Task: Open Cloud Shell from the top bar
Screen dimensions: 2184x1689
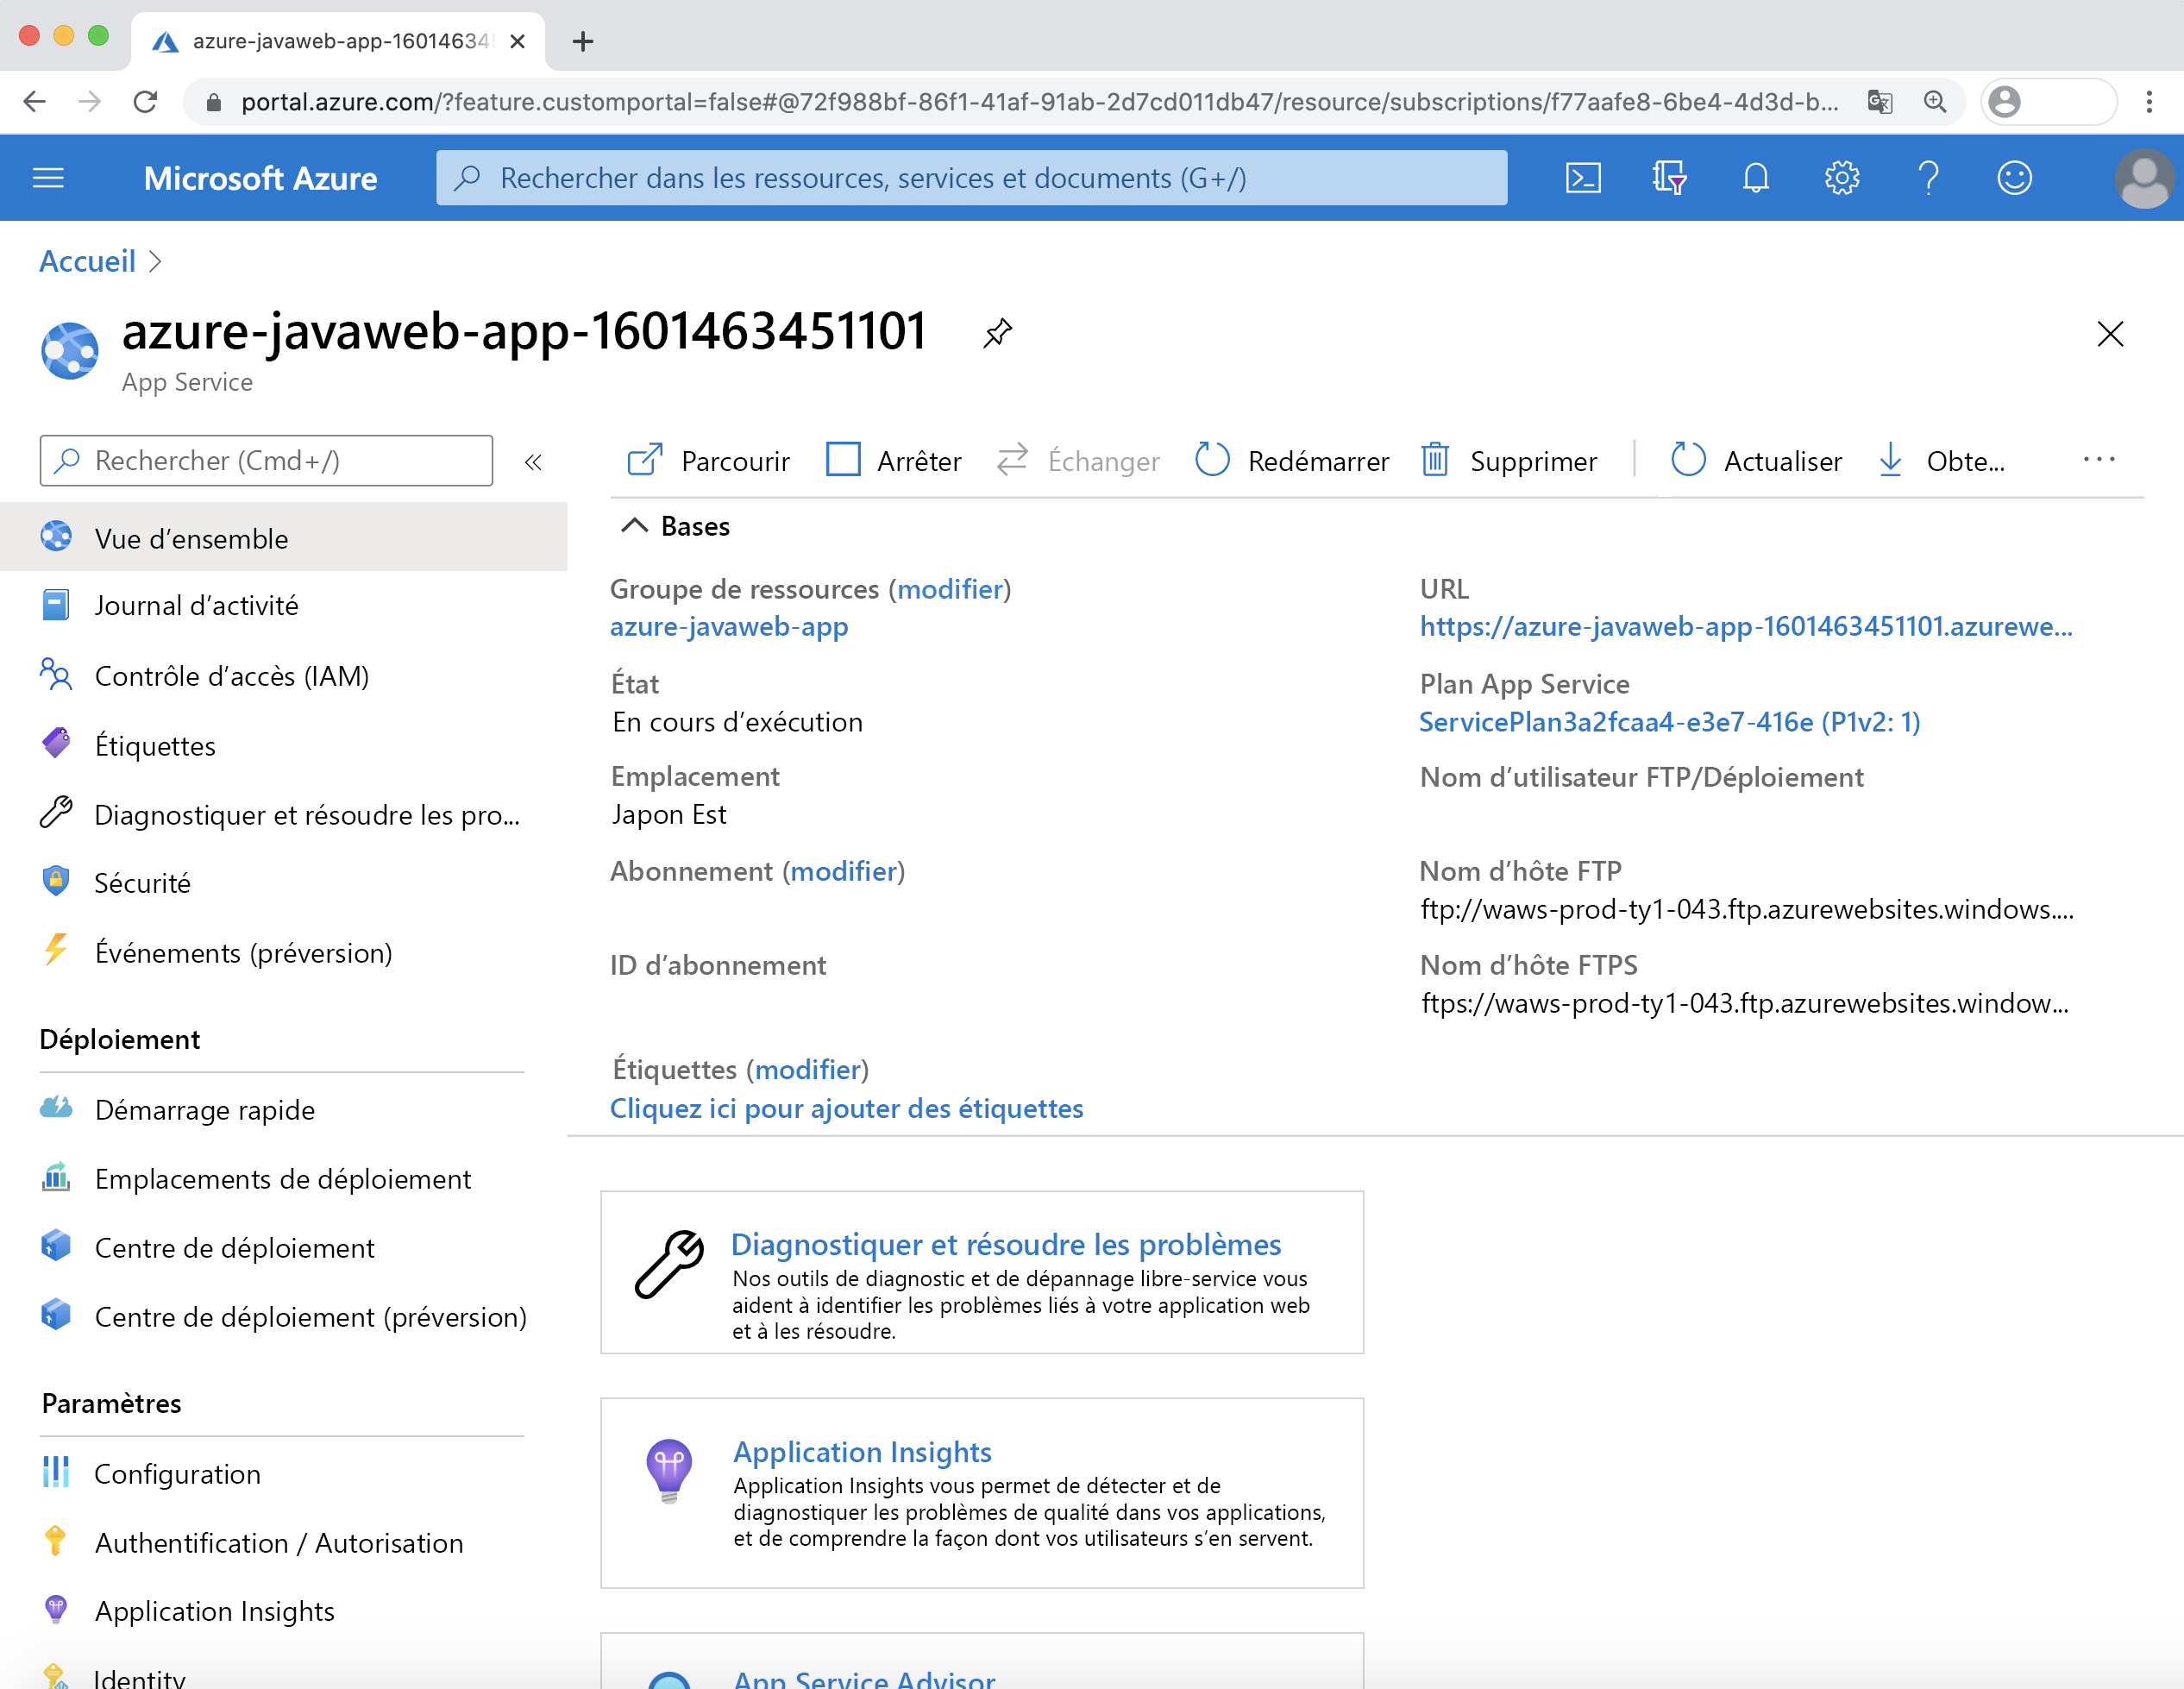Action: point(1583,178)
